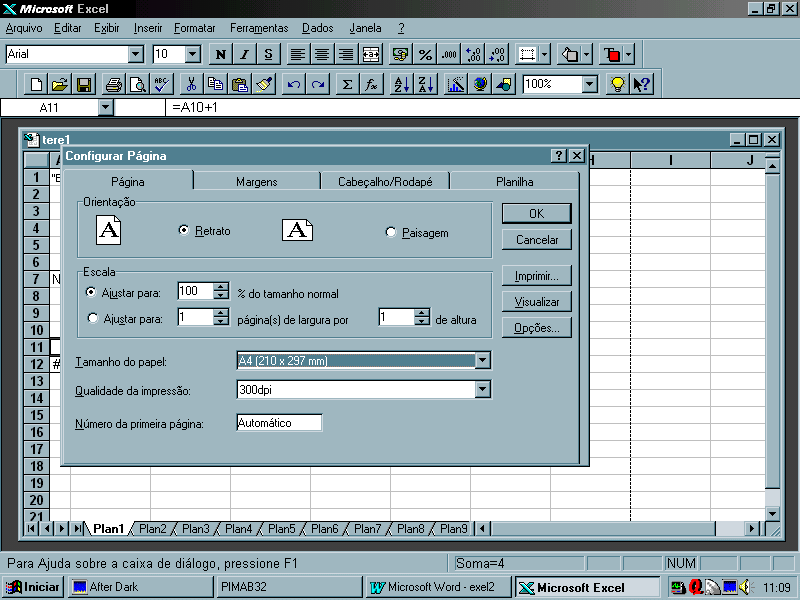Click the Opções... button
This screenshot has height=600, width=800.
point(537,328)
